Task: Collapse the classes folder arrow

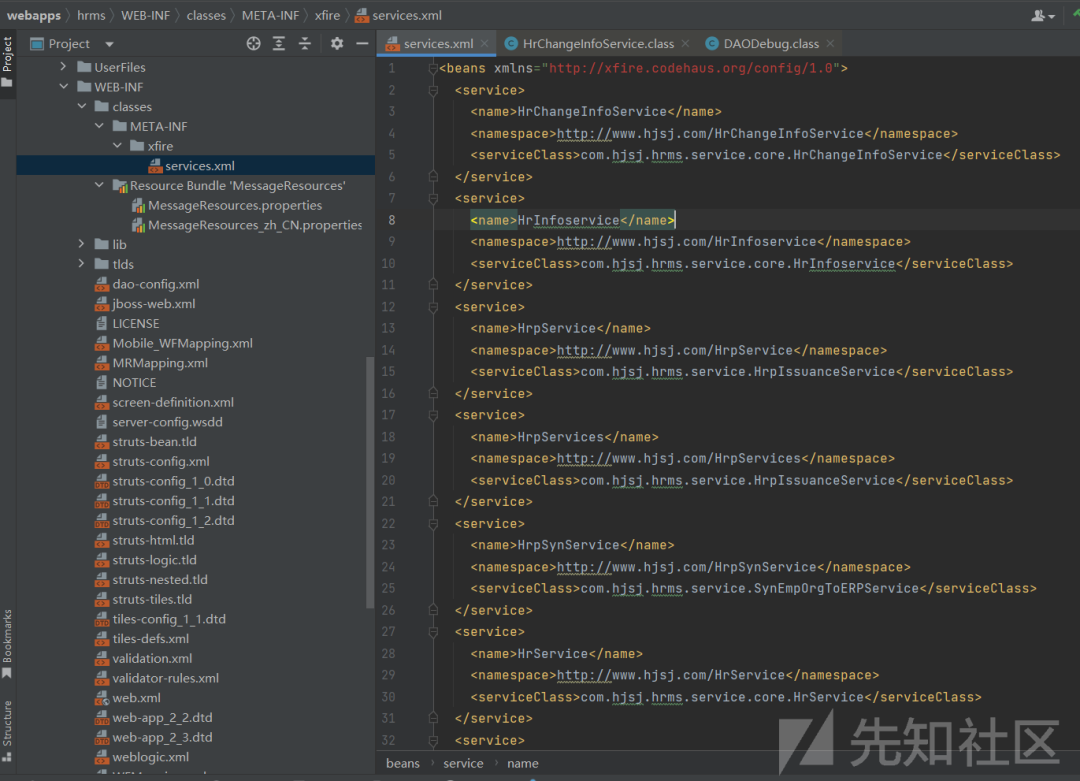Action: tap(82, 106)
